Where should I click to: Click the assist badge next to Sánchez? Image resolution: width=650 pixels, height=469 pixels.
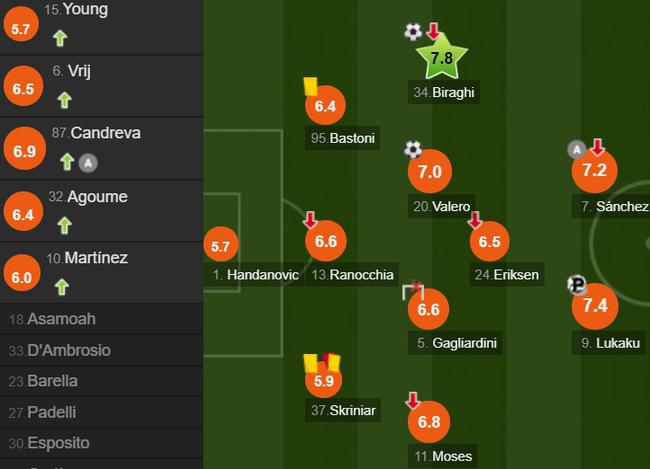click(576, 150)
